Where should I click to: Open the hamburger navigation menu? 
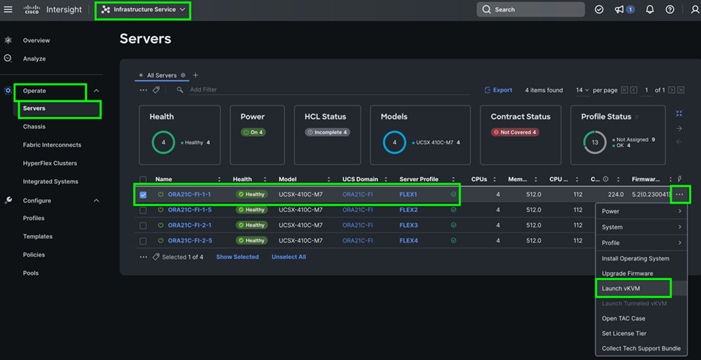[x=8, y=9]
